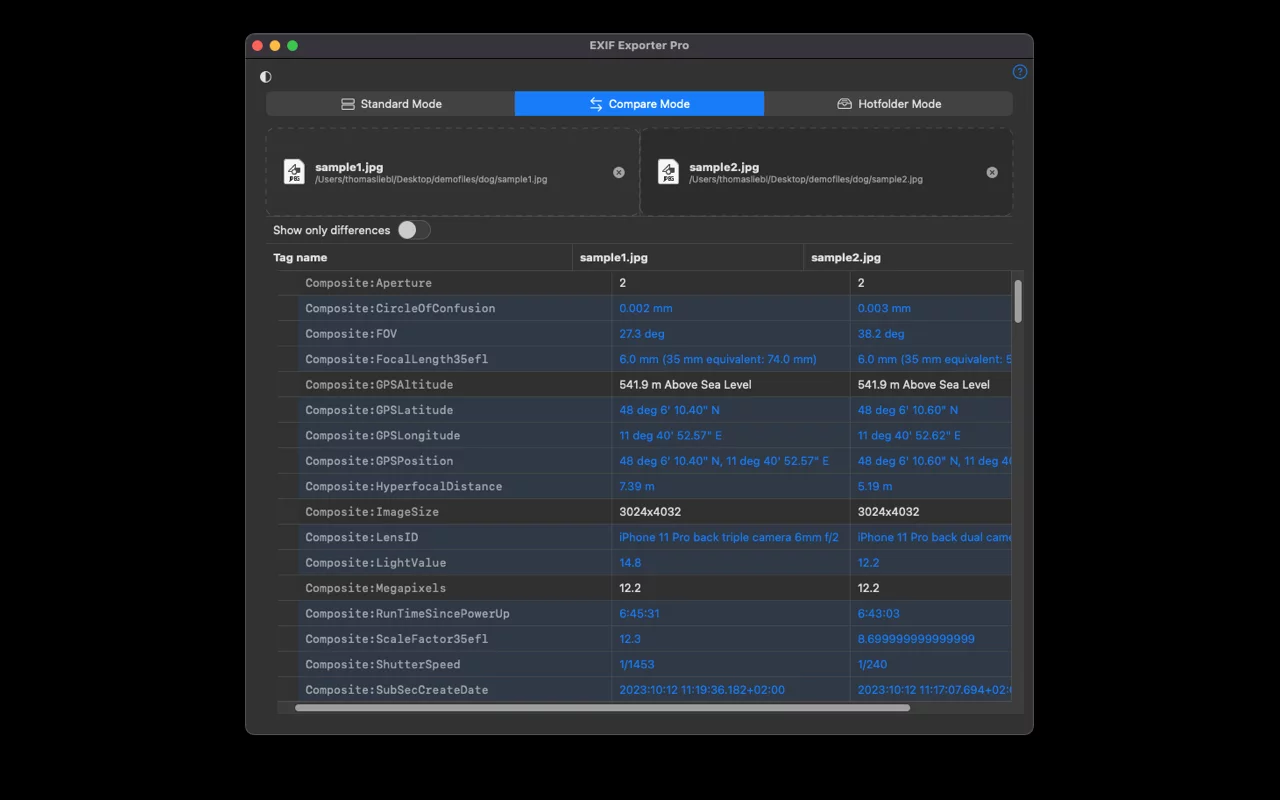Open the help question mark icon
Screen dimensions: 1280x800
pyautogui.click(x=1019, y=72)
